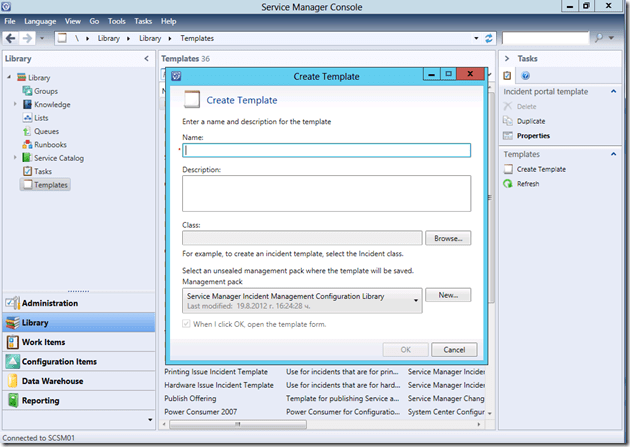
Task: Click the Groups icon in Library tree
Action: coord(27,91)
